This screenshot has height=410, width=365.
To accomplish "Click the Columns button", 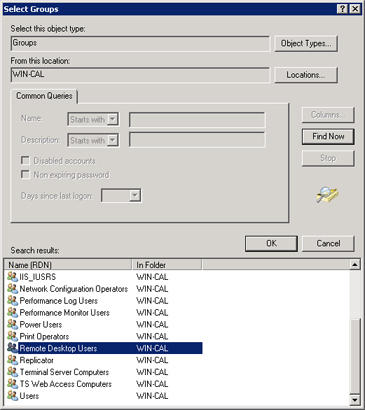I will [x=328, y=115].
